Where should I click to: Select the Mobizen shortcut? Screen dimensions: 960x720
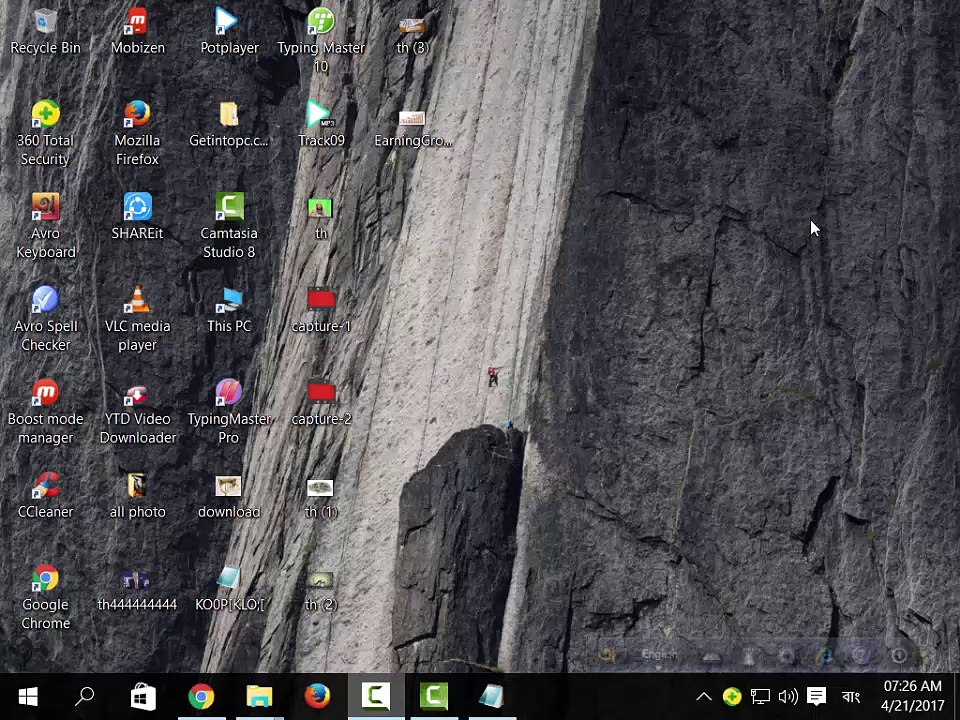coord(137,32)
